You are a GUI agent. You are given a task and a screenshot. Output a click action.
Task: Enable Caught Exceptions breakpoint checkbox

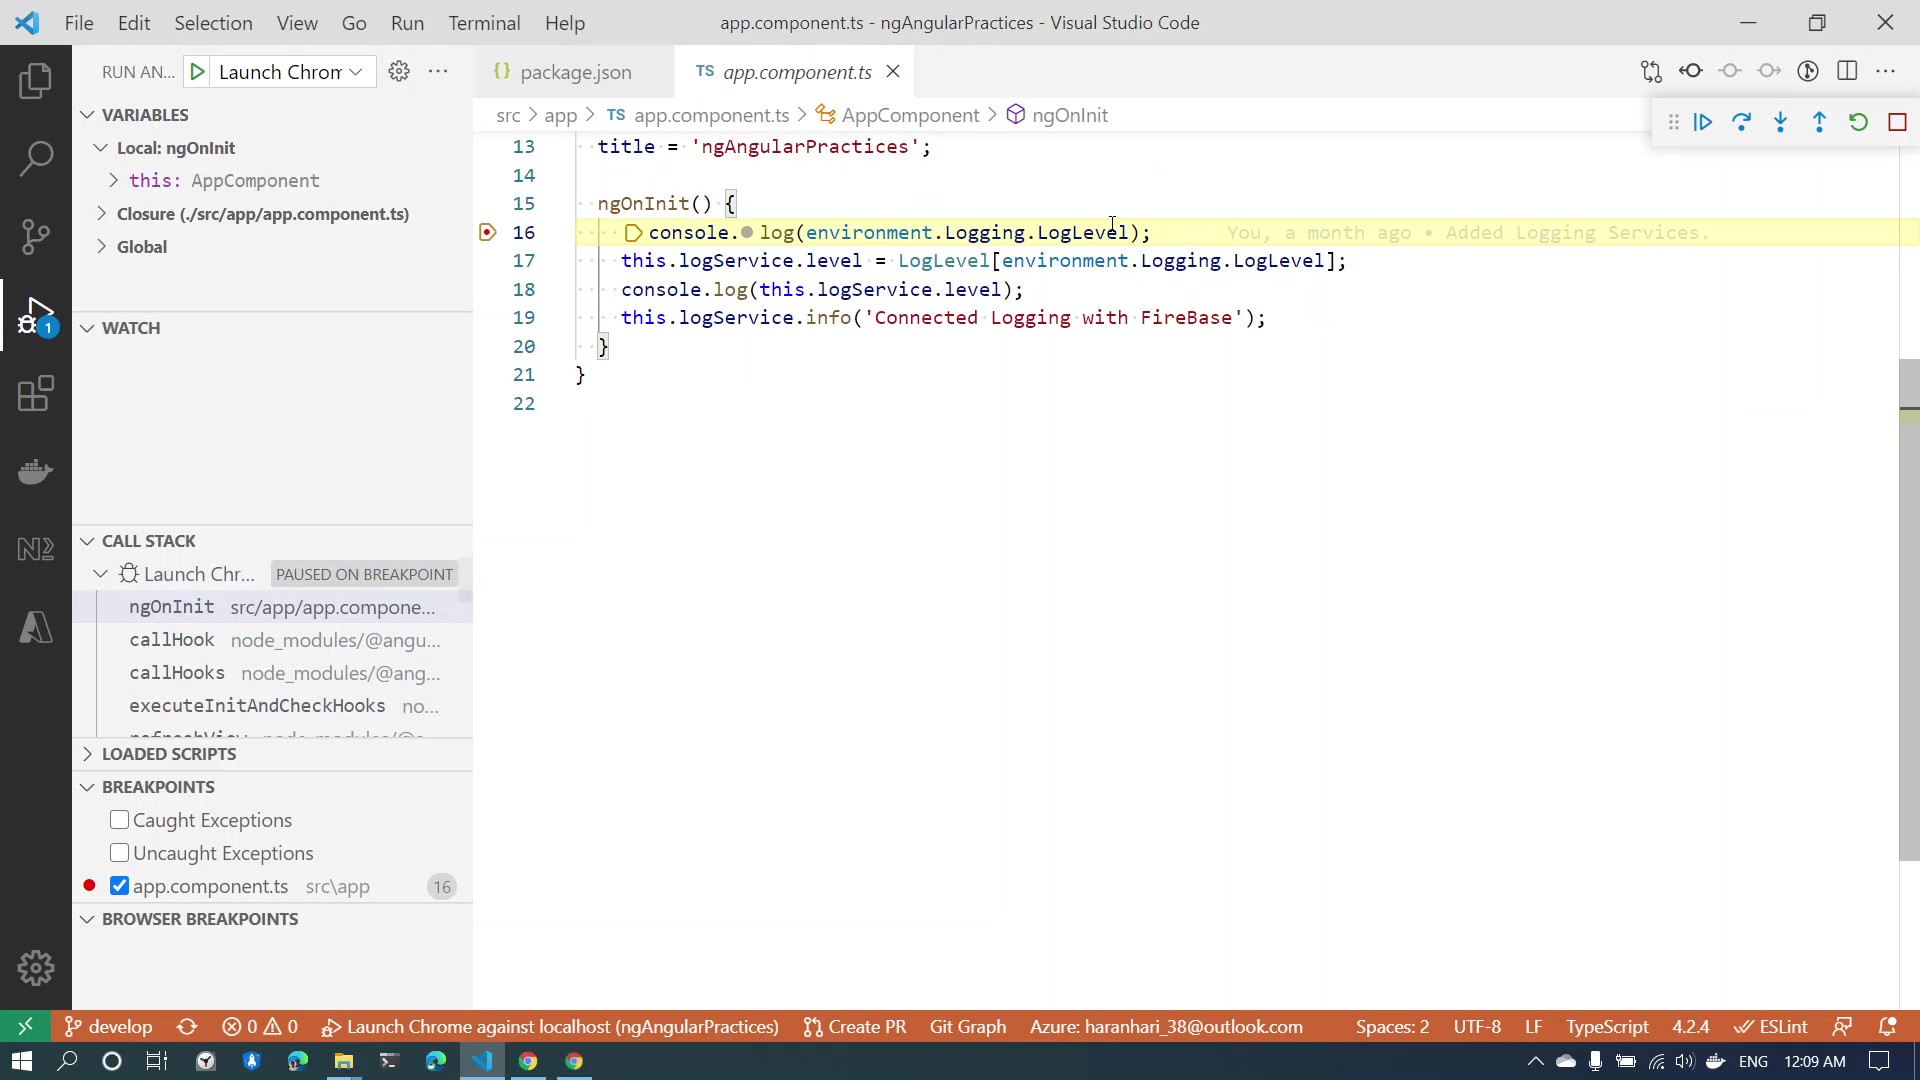[120, 820]
